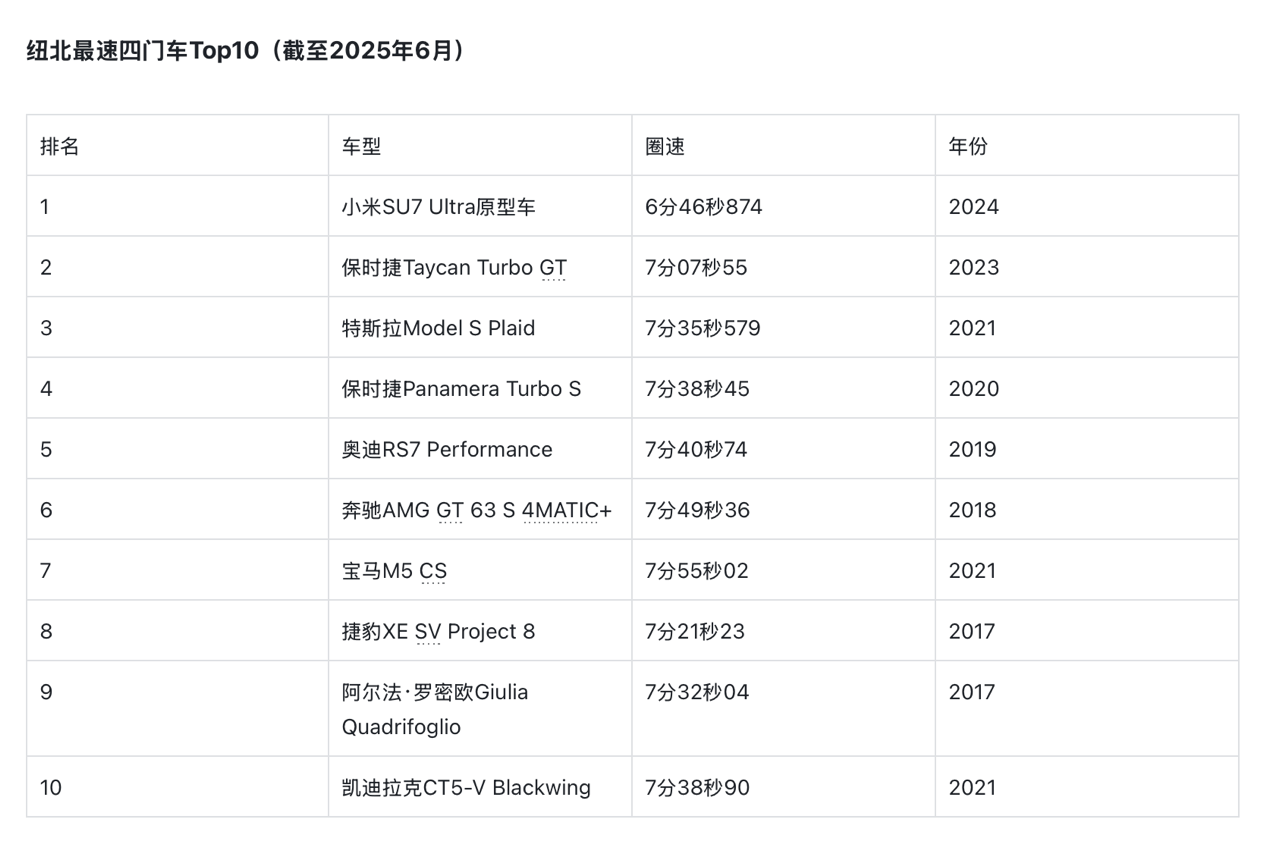Select year 2019 cell
The height and width of the screenshot is (851, 1270).
point(1086,449)
